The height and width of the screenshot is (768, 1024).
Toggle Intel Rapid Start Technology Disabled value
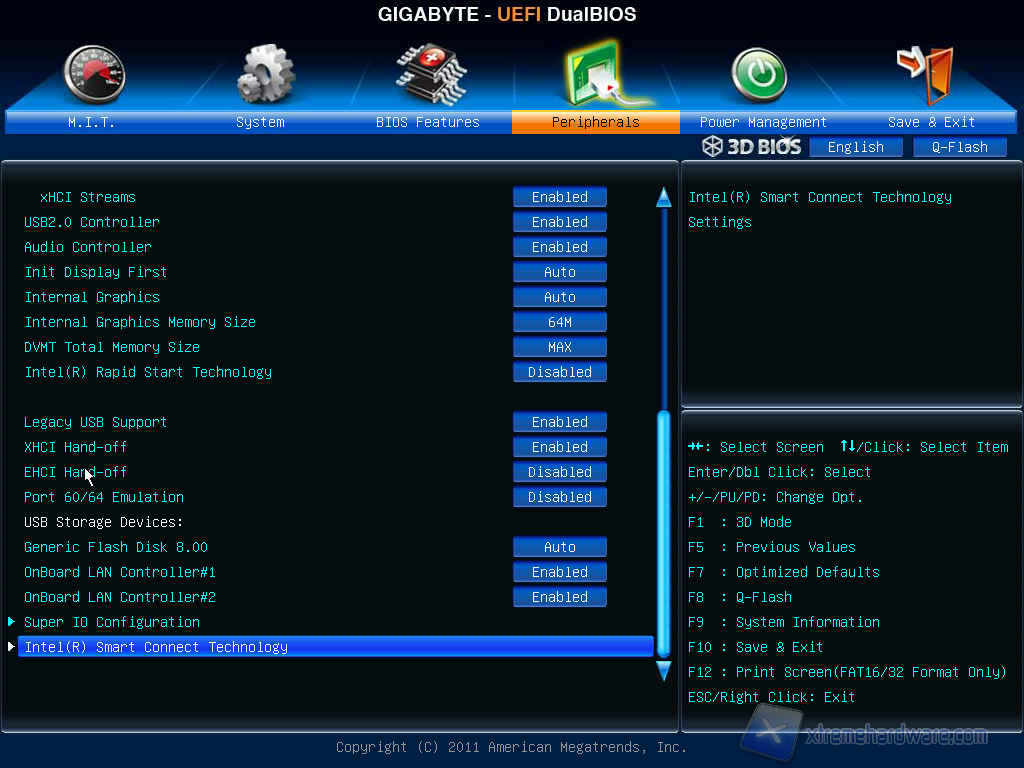(560, 372)
